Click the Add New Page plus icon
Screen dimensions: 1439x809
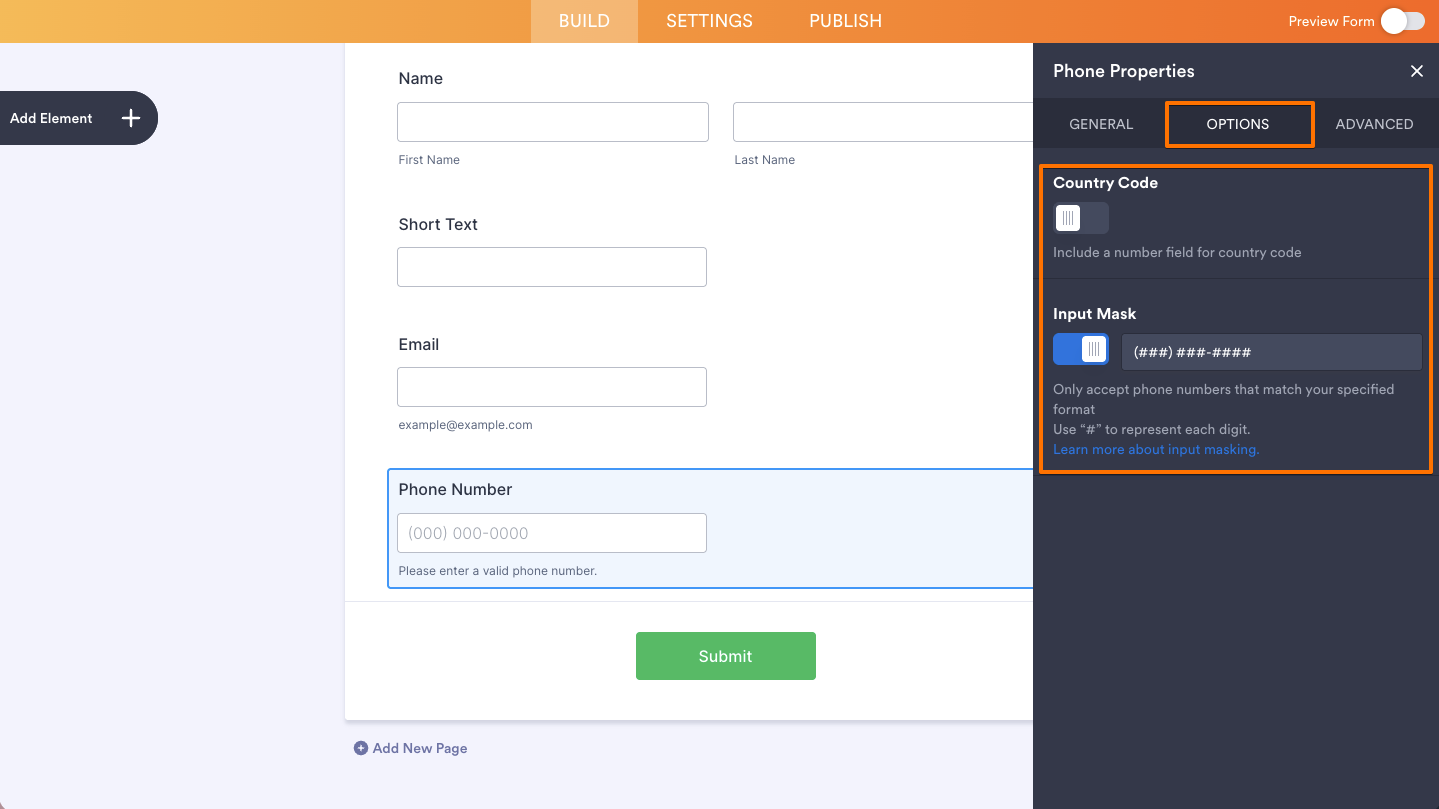(x=361, y=748)
